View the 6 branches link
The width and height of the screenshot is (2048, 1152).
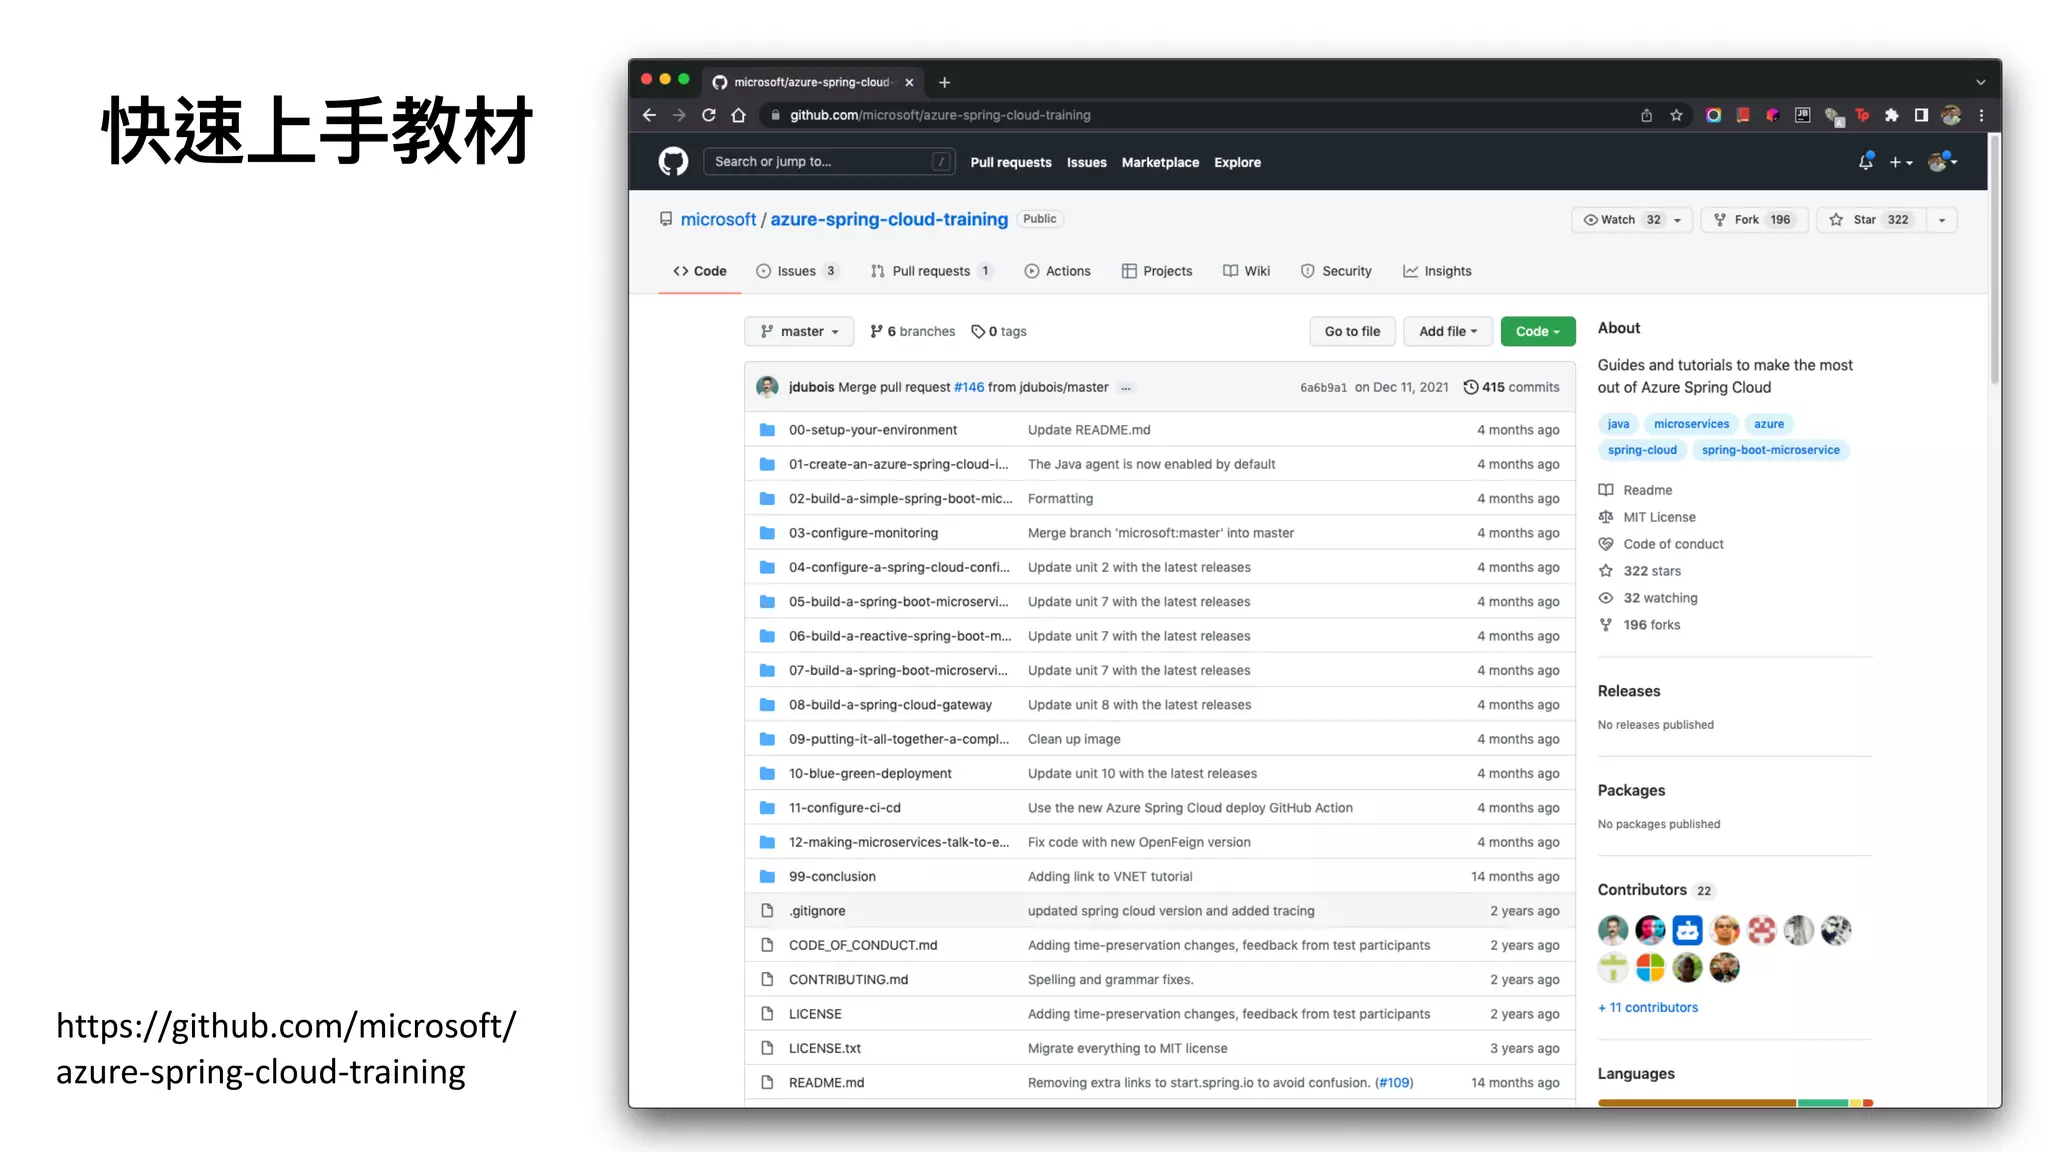coord(912,331)
